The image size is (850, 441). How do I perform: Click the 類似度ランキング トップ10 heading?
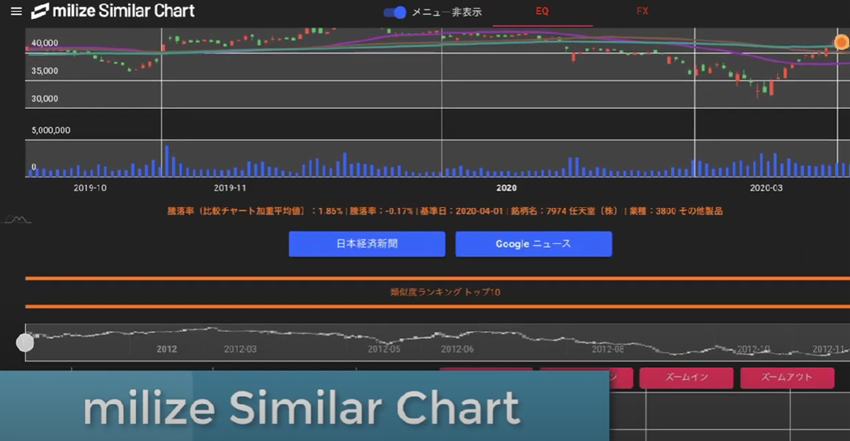pyautogui.click(x=445, y=292)
